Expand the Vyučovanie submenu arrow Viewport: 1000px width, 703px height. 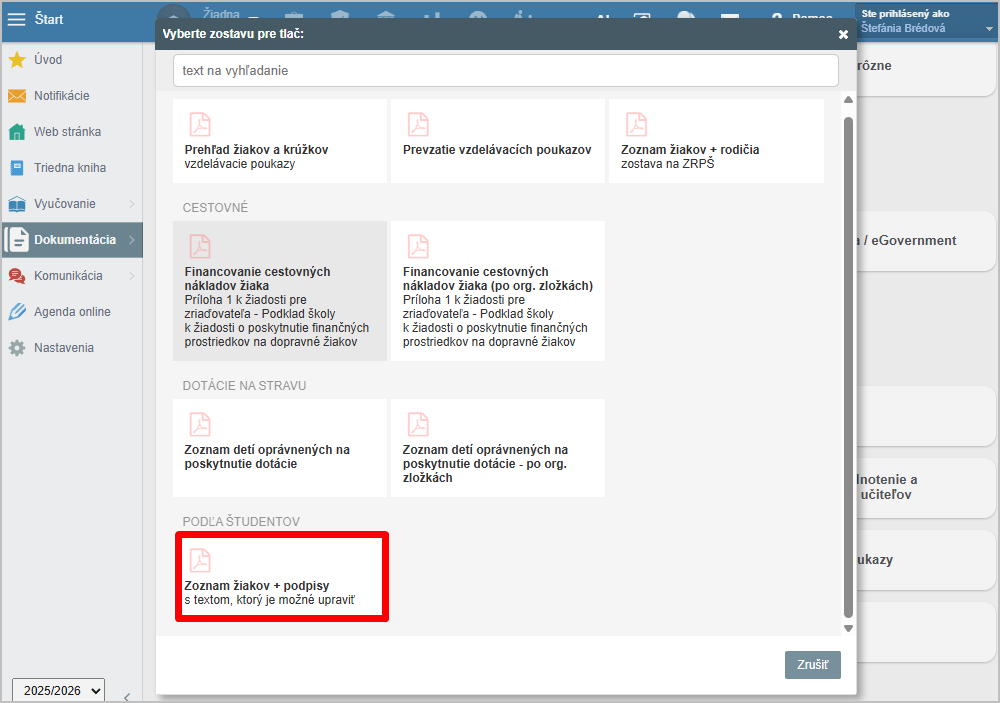pyautogui.click(x=132, y=204)
